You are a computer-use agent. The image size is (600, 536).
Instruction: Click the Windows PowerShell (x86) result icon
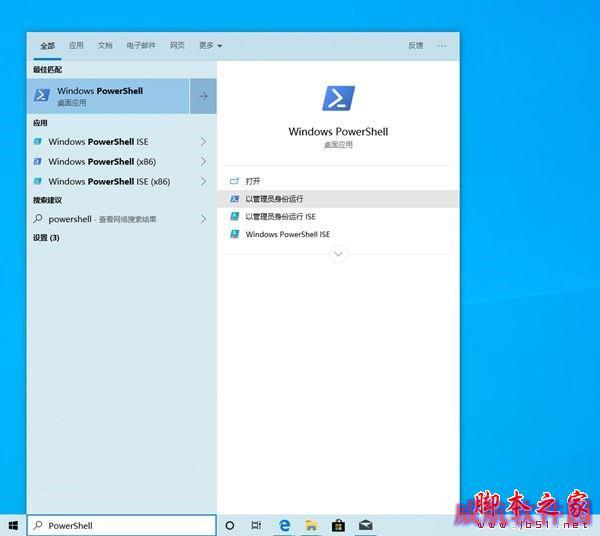point(38,161)
